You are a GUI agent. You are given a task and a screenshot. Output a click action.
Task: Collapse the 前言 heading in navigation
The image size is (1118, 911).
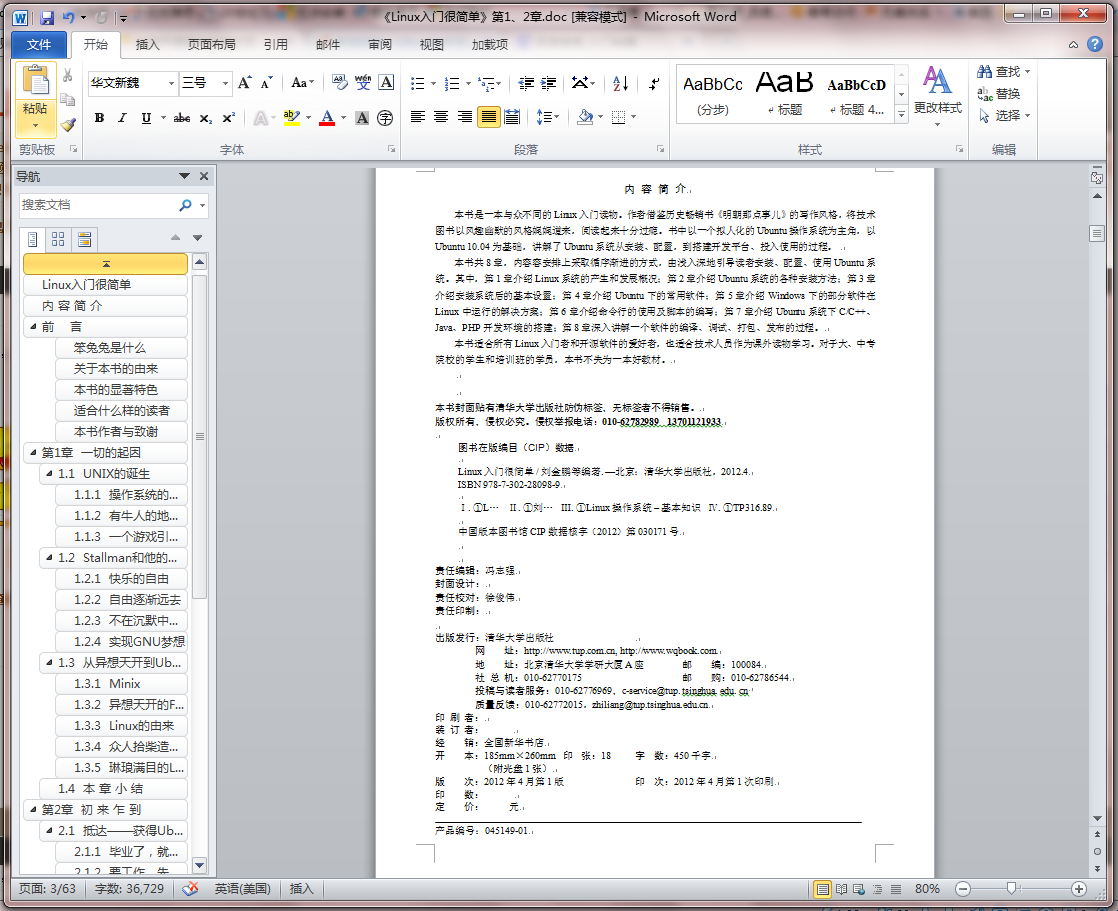[x=33, y=326]
